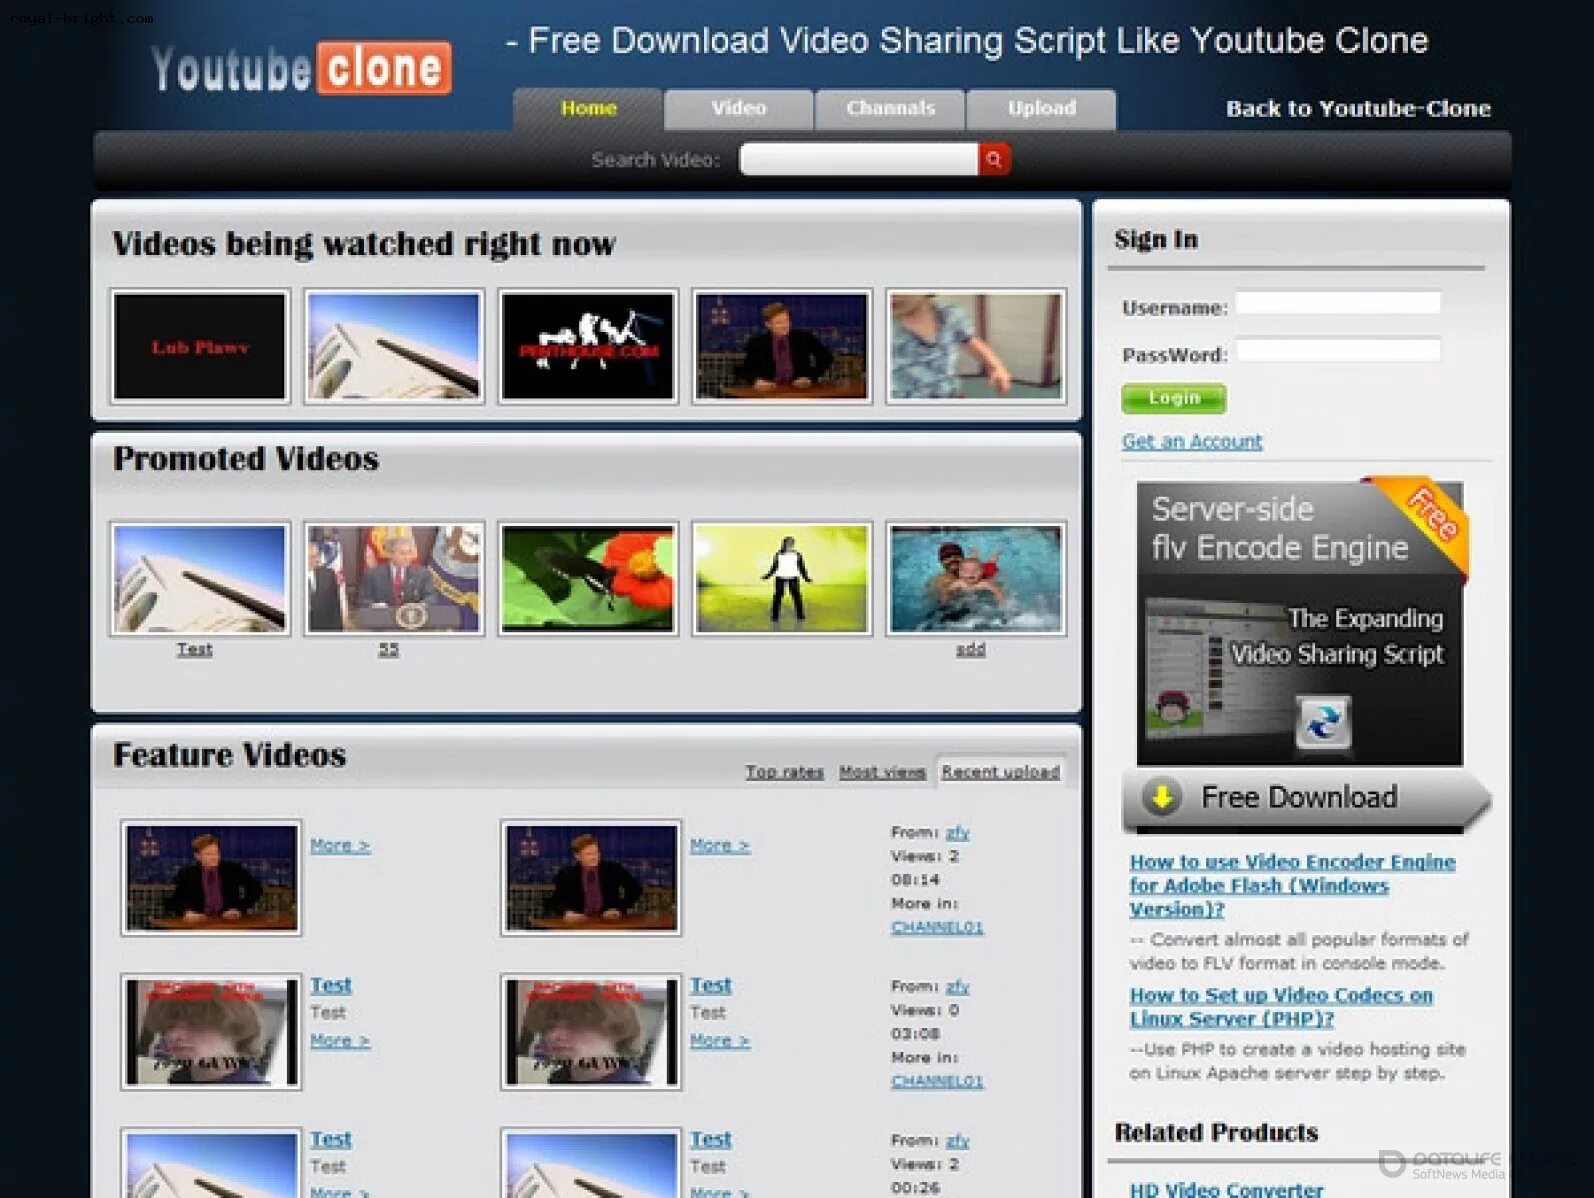This screenshot has height=1198, width=1594.
Task: Open the promoted swimming pool thumbnail
Action: (x=976, y=579)
